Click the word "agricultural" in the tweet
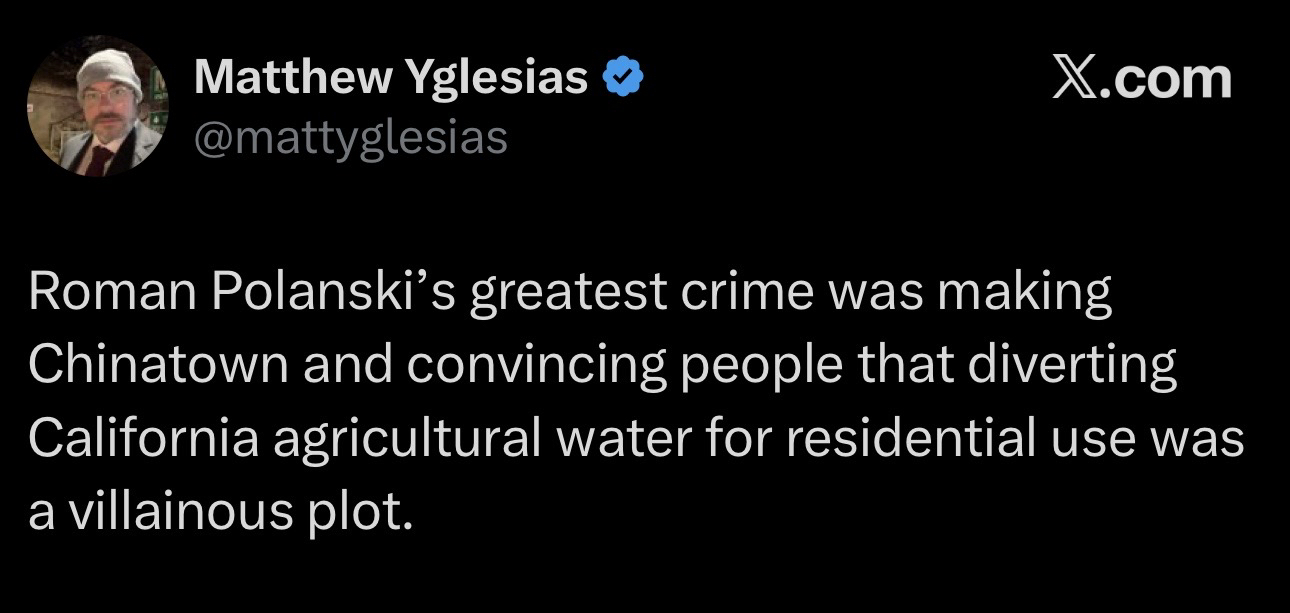The width and height of the screenshot is (1290, 613). pyautogui.click(x=406, y=440)
